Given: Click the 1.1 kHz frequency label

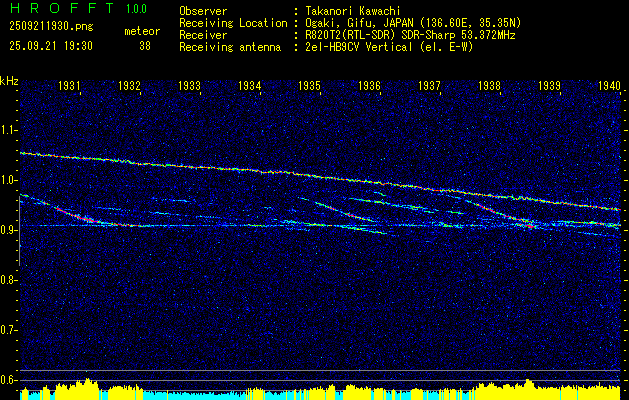Looking at the screenshot, I should 8,130.
